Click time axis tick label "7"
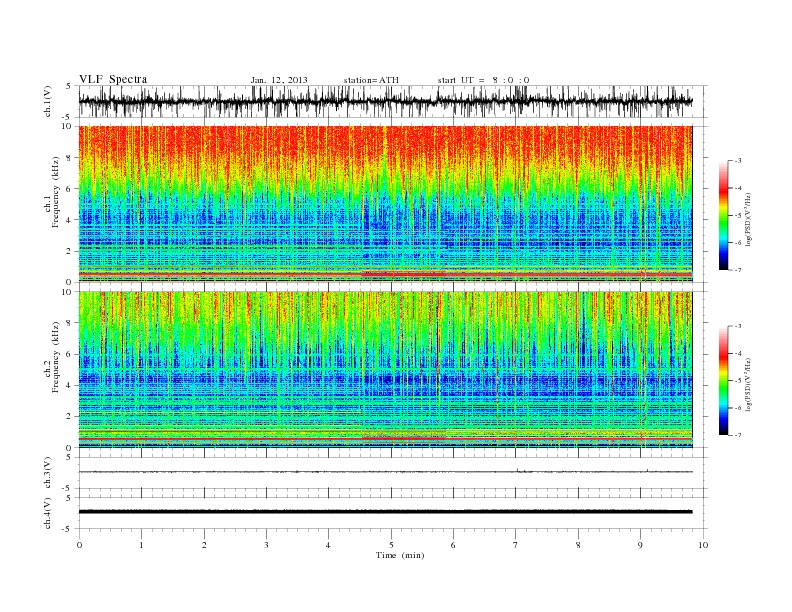792x612 pixels. click(516, 545)
